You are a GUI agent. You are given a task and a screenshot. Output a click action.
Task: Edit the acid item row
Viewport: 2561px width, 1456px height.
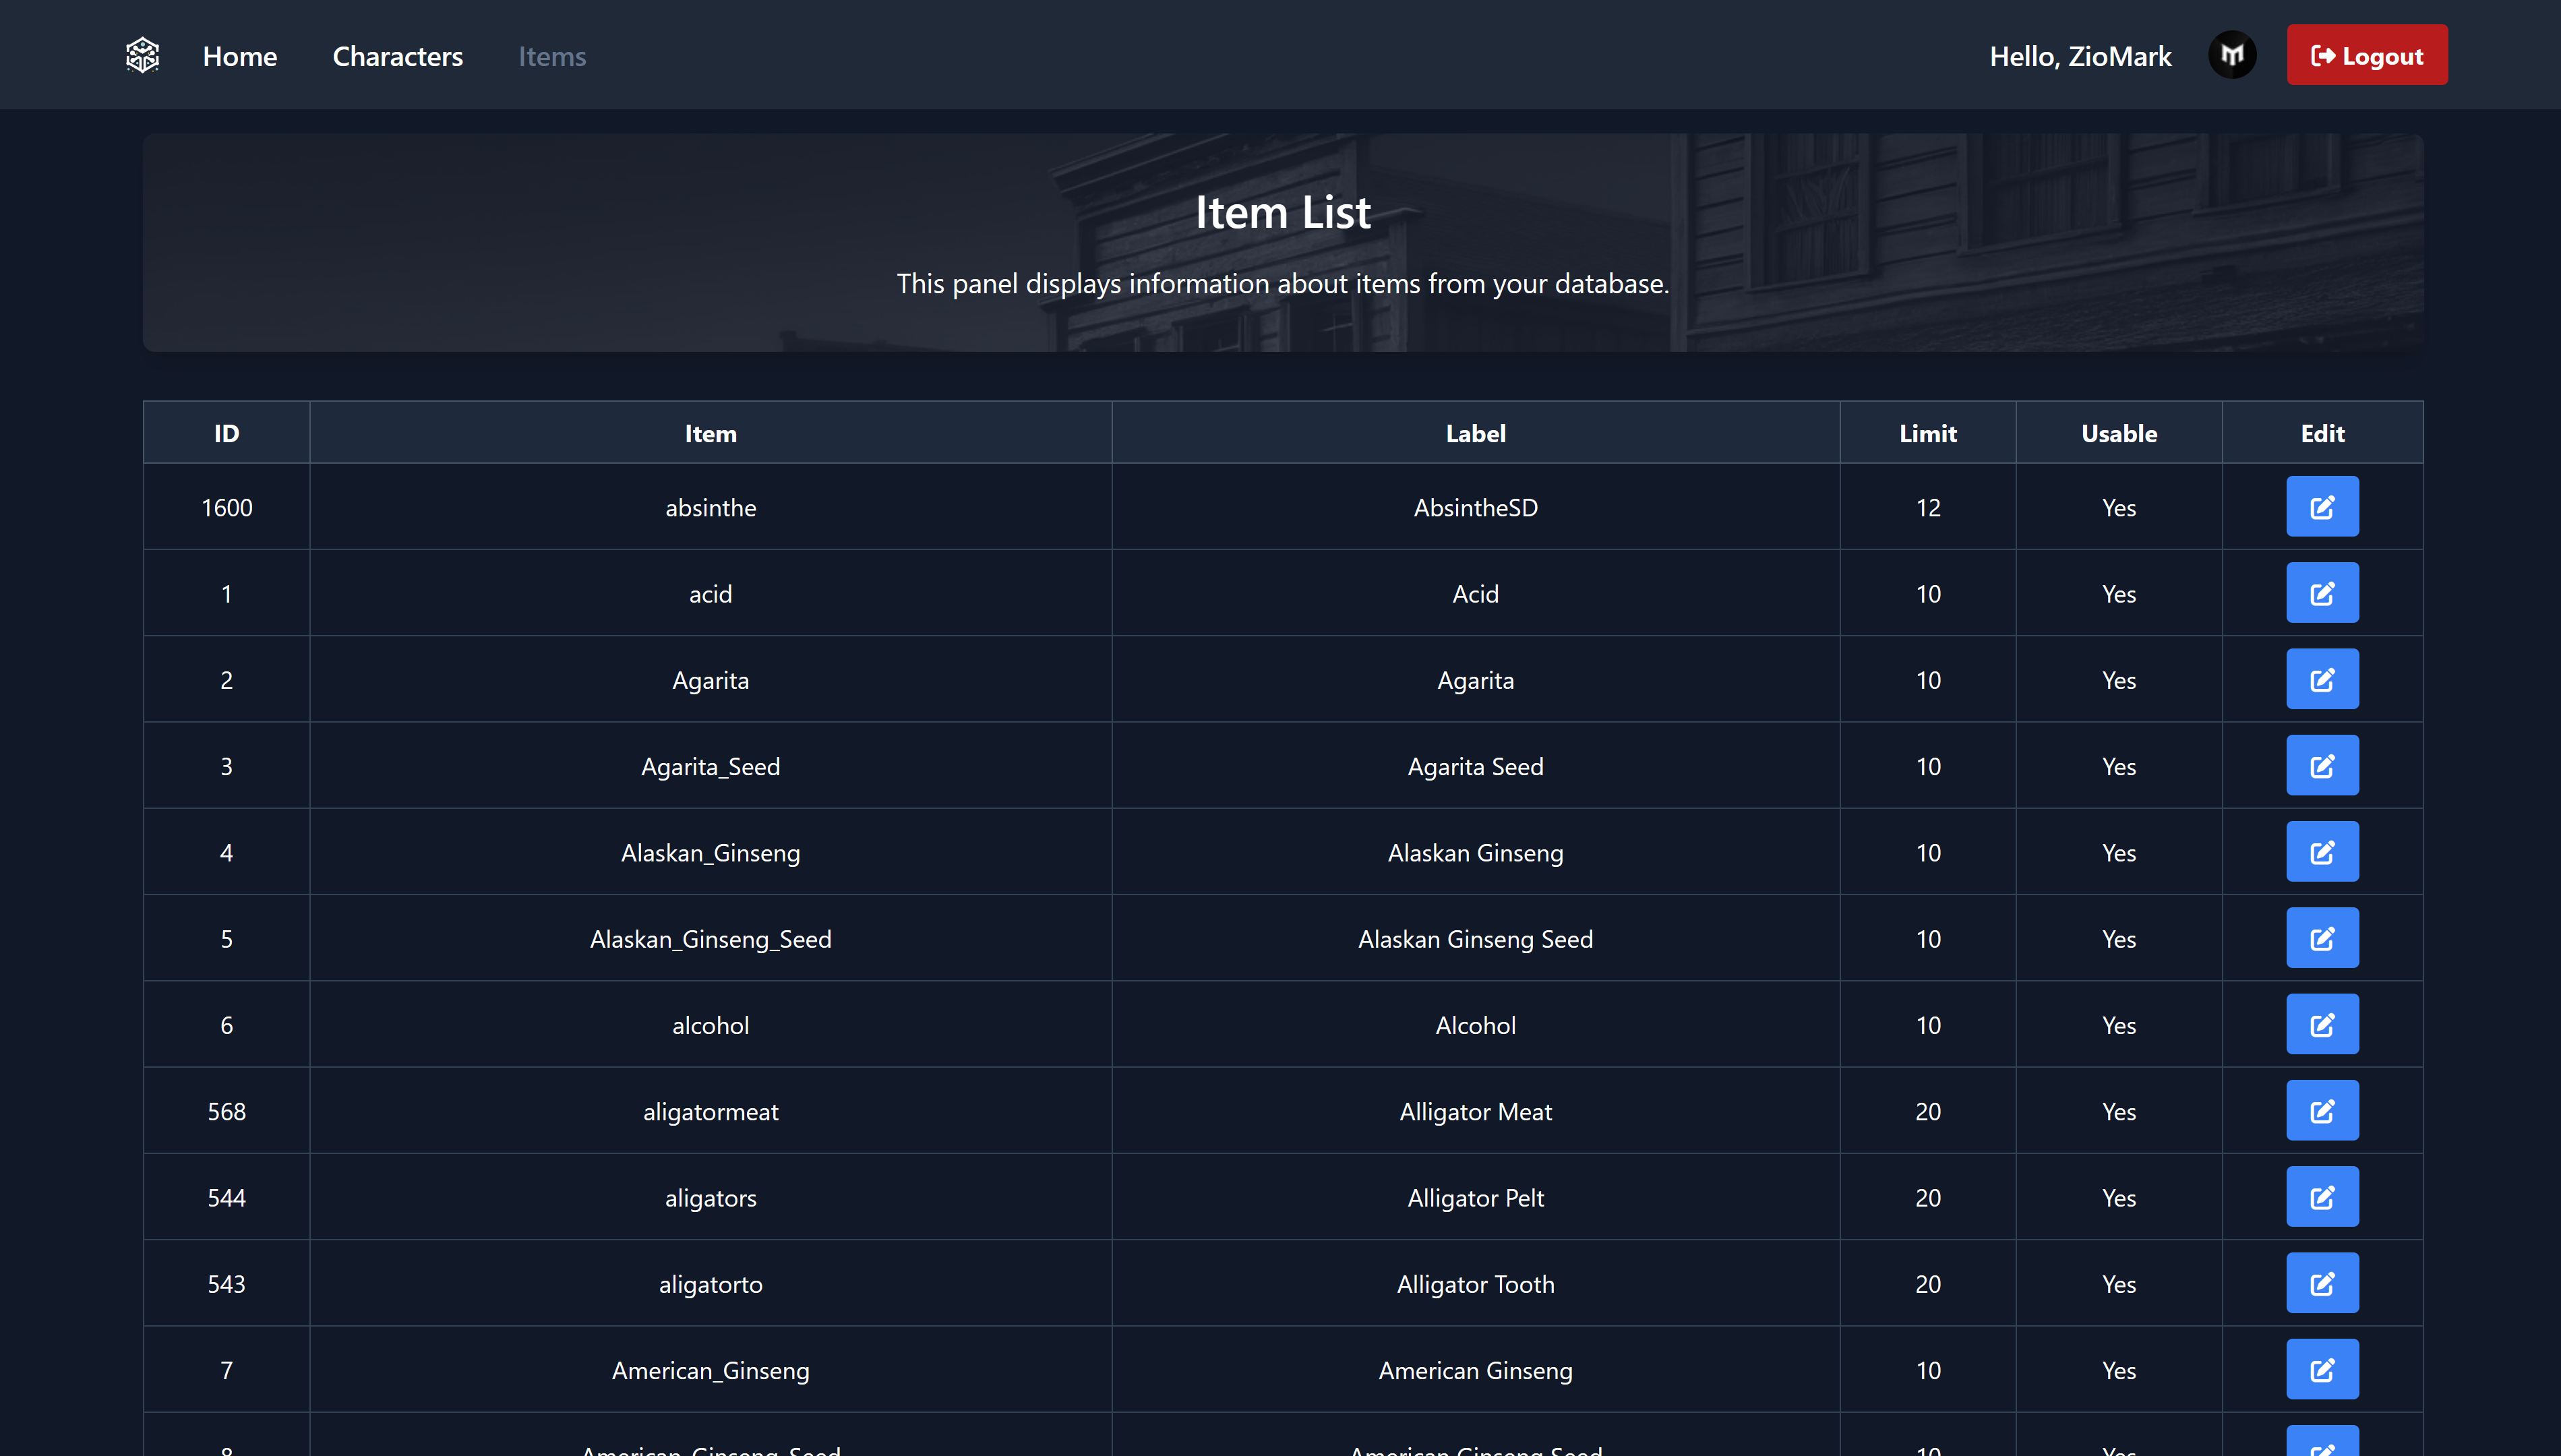tap(2321, 593)
